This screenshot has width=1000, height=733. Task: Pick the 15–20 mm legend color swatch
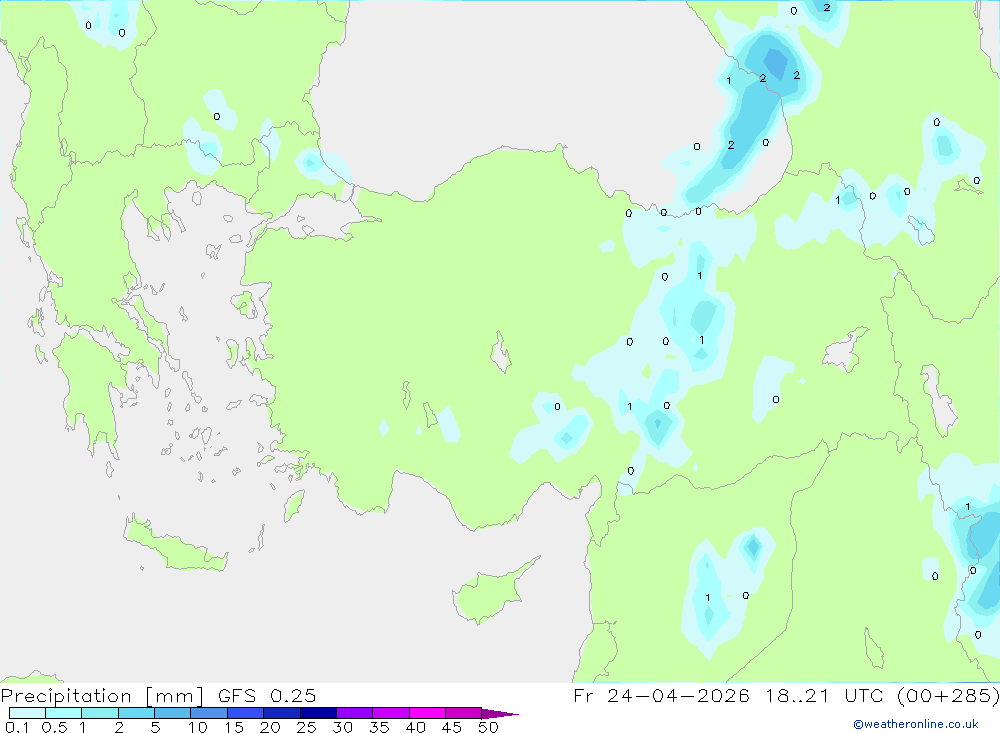coord(245,713)
